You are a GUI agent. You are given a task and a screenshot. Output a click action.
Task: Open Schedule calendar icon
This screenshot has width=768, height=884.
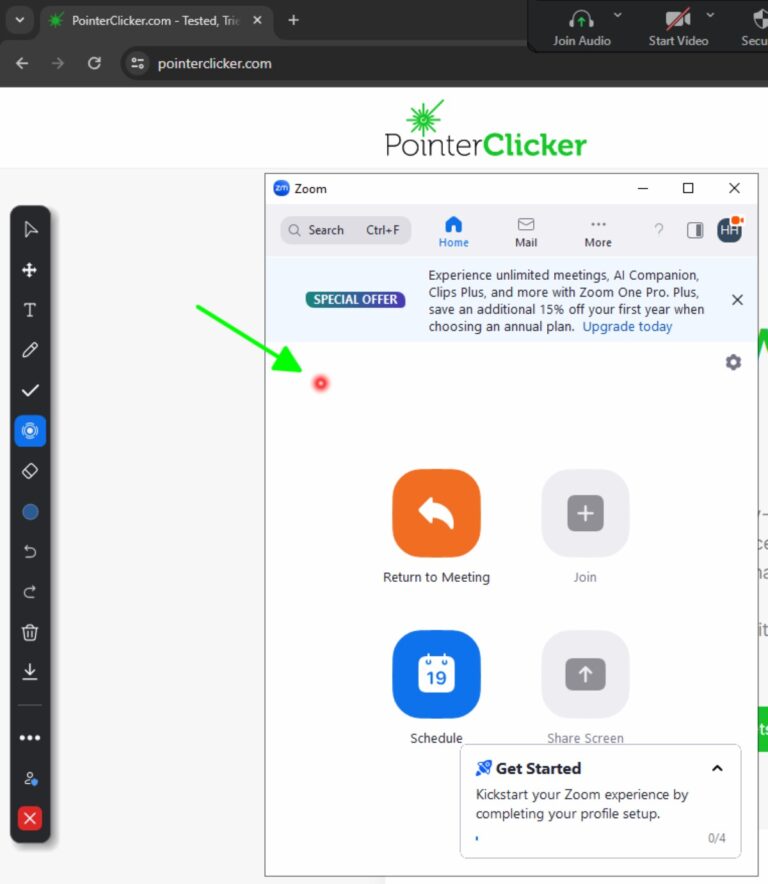pos(436,674)
